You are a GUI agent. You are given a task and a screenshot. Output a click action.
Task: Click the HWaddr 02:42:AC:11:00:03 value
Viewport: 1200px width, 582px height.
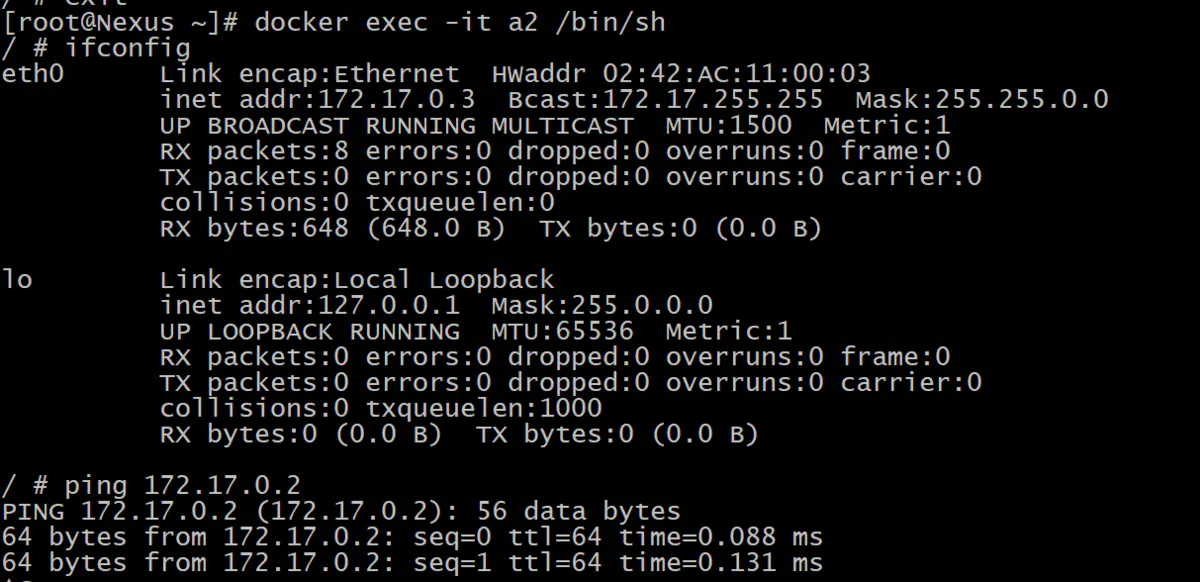(681, 73)
